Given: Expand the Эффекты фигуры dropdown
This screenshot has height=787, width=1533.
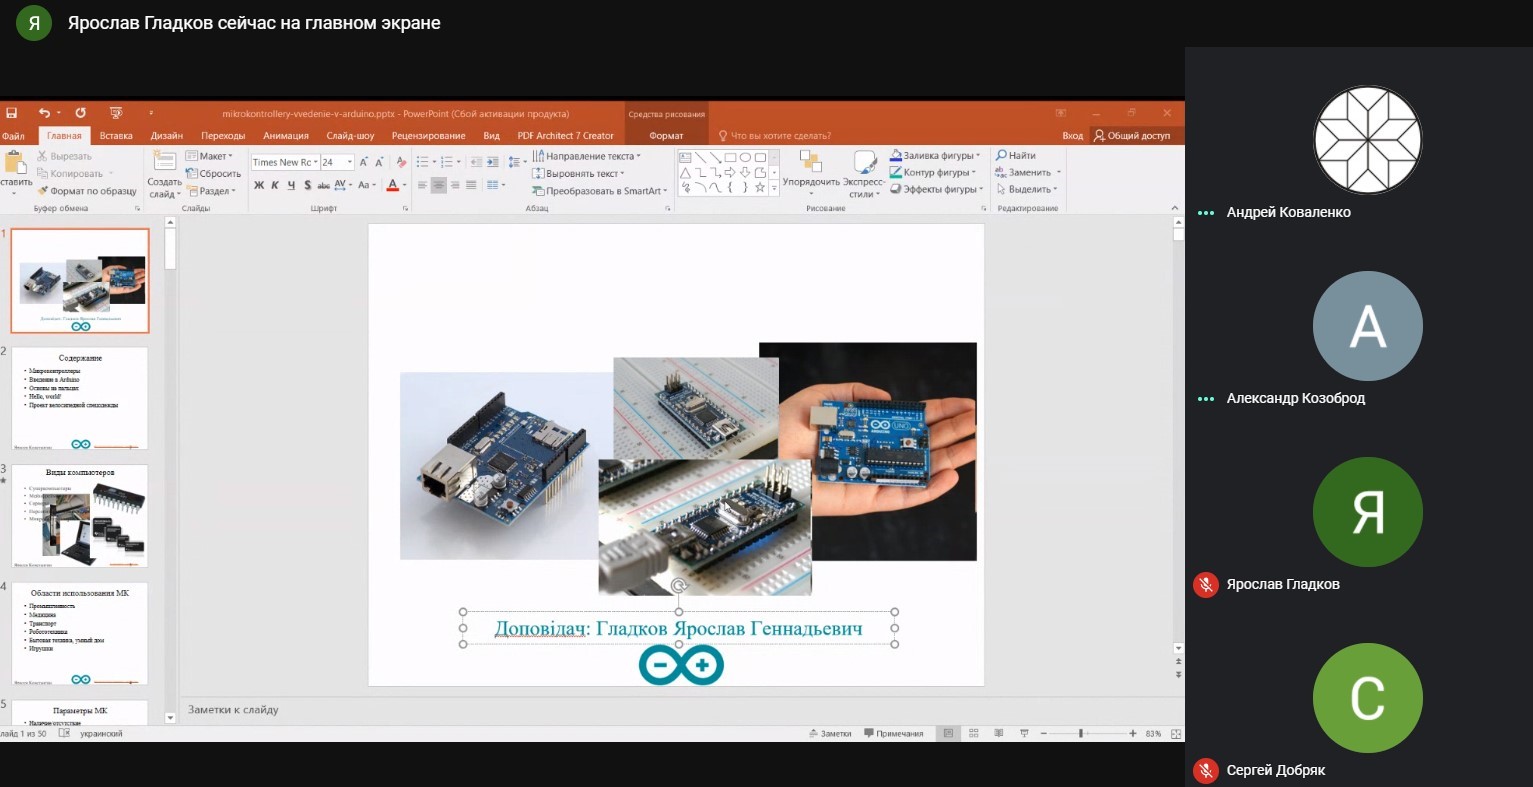Looking at the screenshot, I should point(937,189).
